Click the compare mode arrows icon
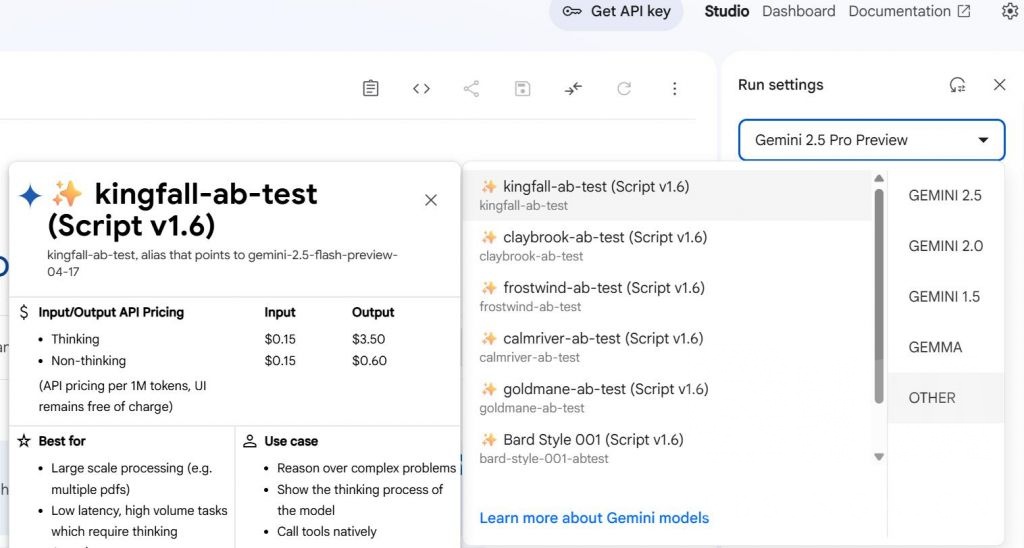Image resolution: width=1024 pixels, height=548 pixels. coord(573,89)
